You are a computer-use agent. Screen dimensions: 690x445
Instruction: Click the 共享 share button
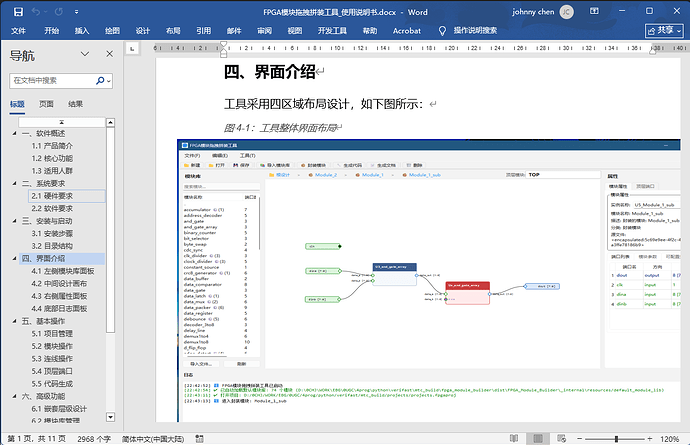[664, 31]
